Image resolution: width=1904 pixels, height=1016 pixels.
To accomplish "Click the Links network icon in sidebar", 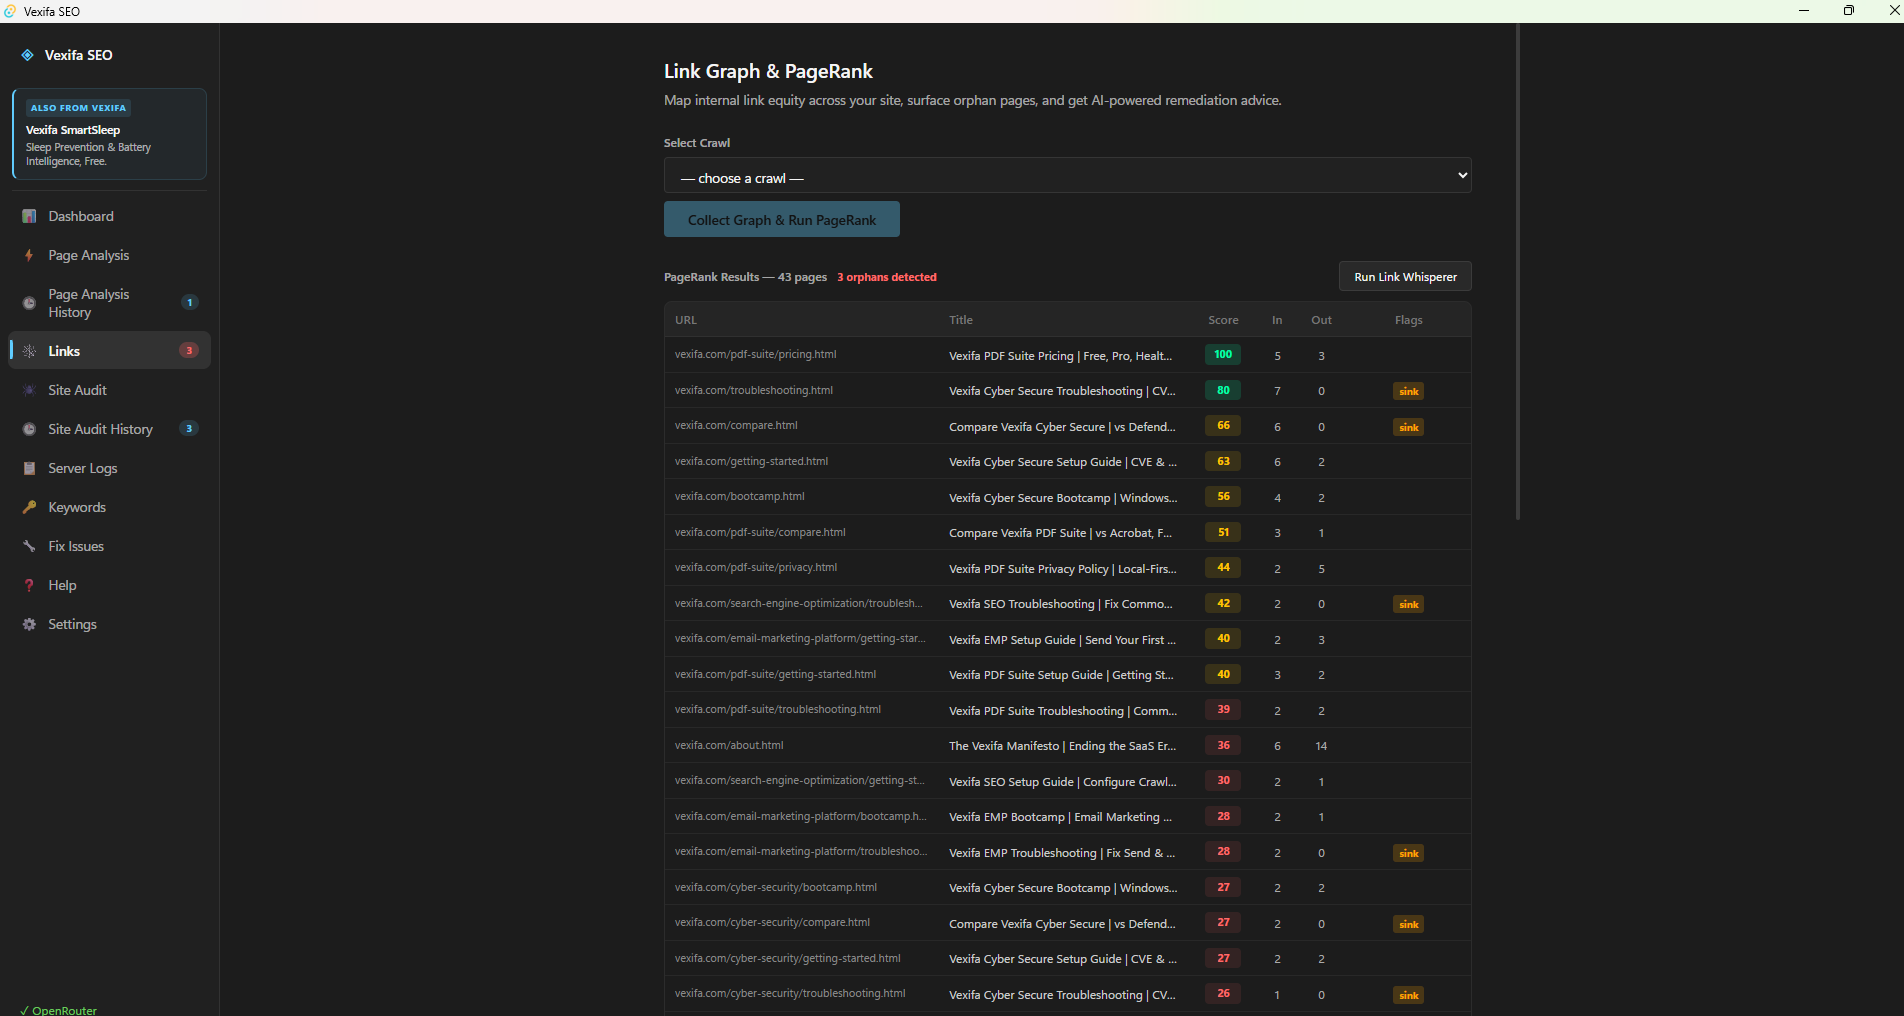I will (29, 351).
